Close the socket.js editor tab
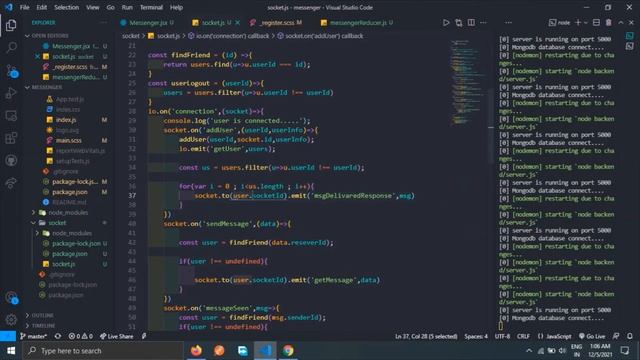This screenshot has height=360, width=640. pos(238,23)
